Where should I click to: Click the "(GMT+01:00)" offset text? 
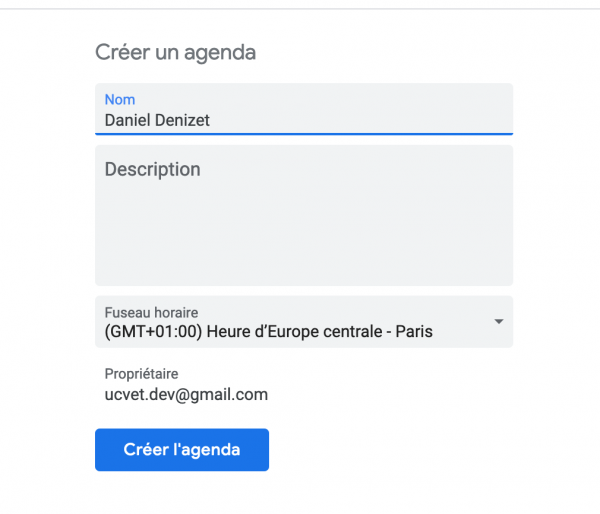point(152,331)
